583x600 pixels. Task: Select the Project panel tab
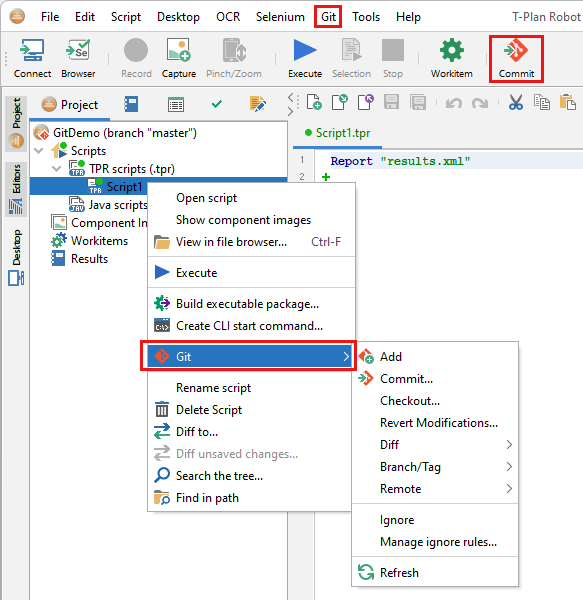pos(70,104)
